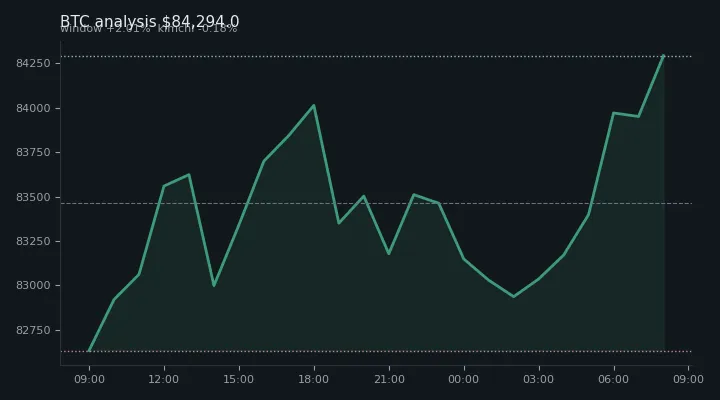
Task: Click the "12:00" x-axis label
Action: click(164, 379)
